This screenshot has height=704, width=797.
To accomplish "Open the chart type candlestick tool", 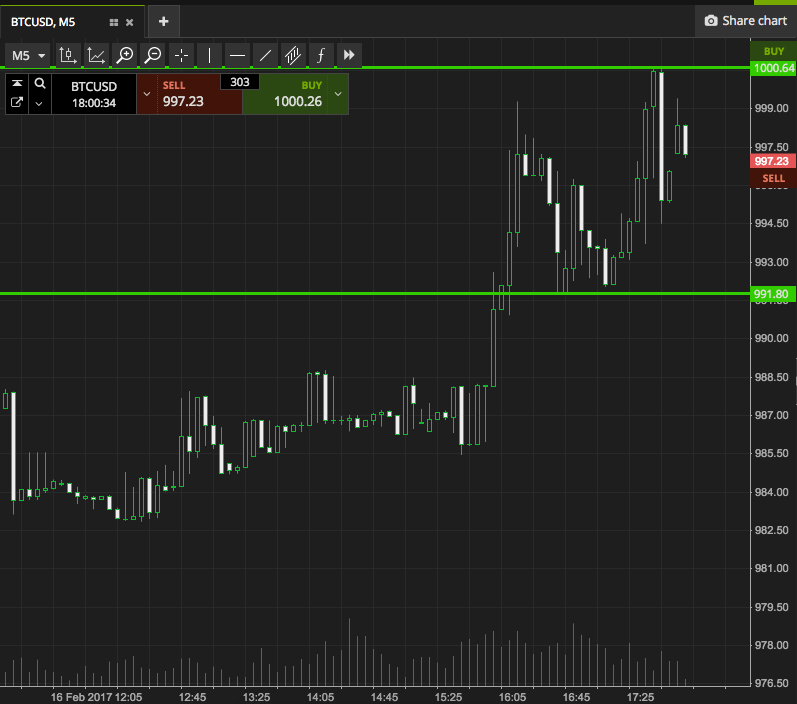I will point(68,55).
